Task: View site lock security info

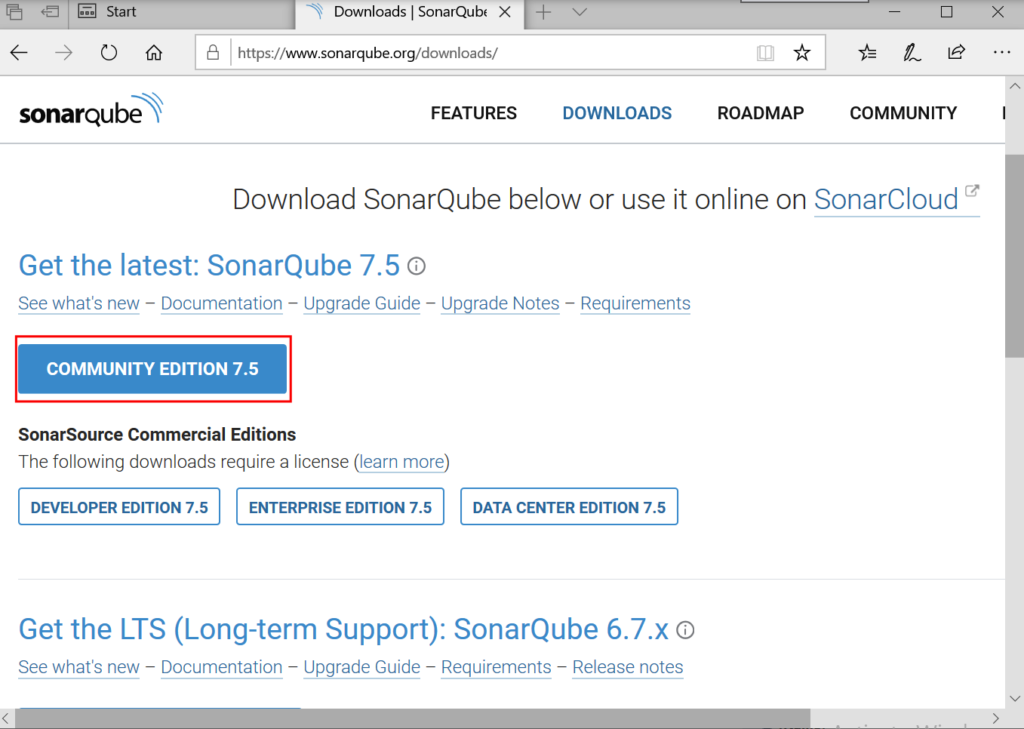Action: [212, 52]
